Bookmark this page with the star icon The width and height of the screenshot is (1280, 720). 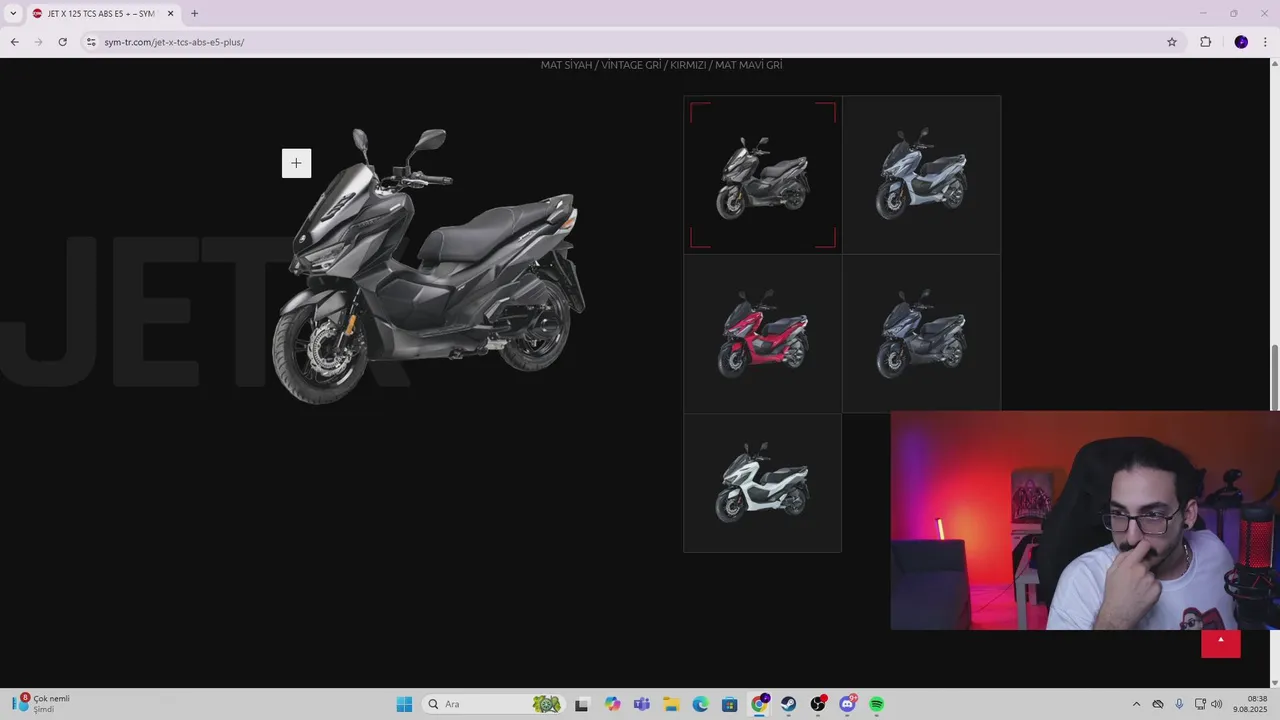point(1172,42)
